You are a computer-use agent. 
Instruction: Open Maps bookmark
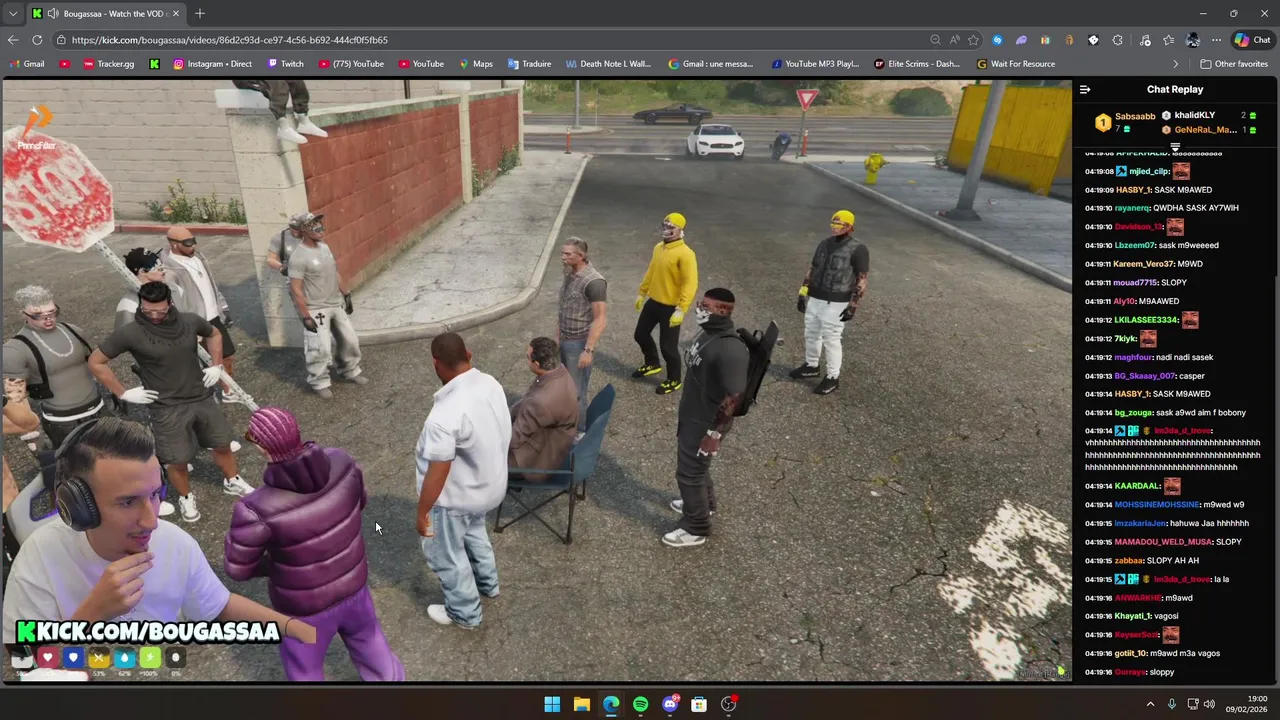tap(475, 64)
